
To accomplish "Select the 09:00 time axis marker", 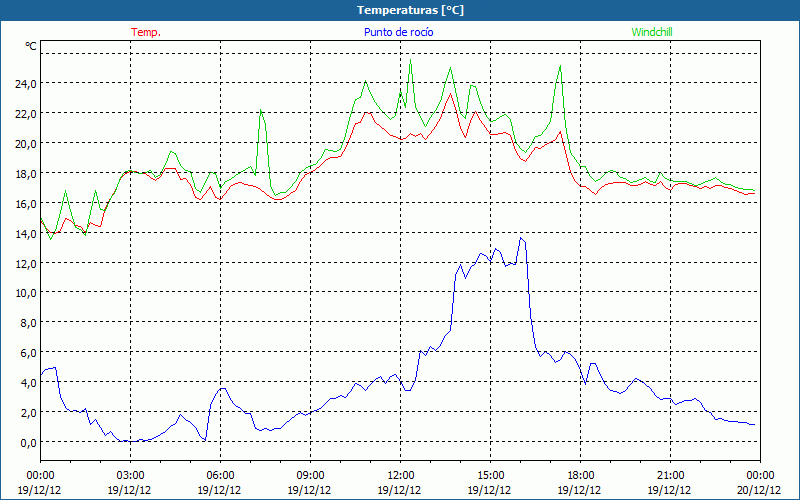I will [310, 475].
